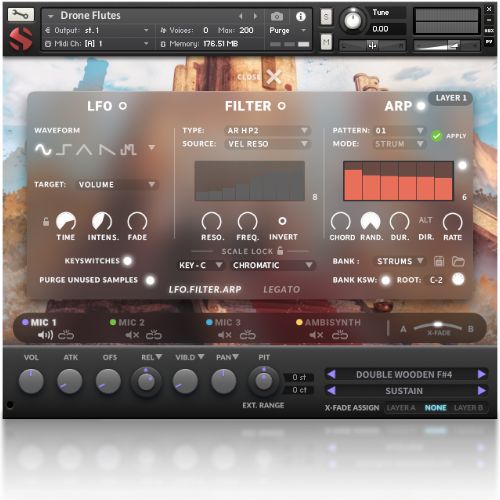Assign X-Fade to Layer A

[401, 408]
